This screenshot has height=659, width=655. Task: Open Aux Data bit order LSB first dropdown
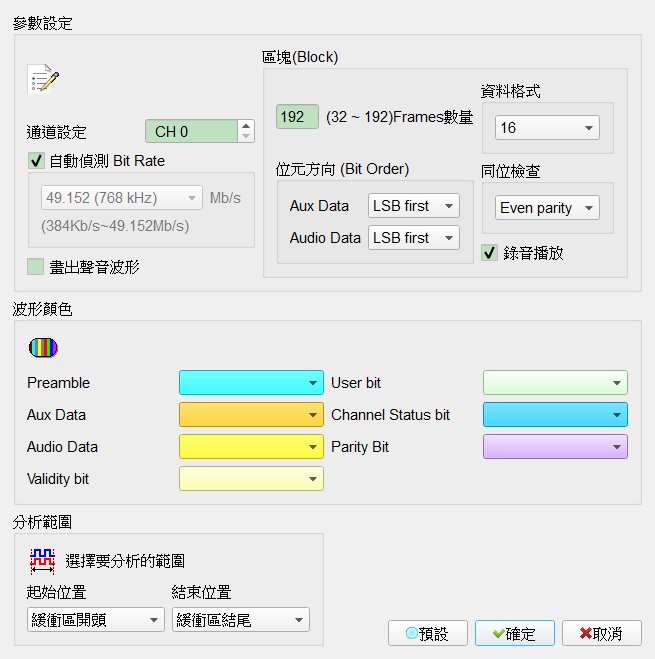click(x=414, y=206)
